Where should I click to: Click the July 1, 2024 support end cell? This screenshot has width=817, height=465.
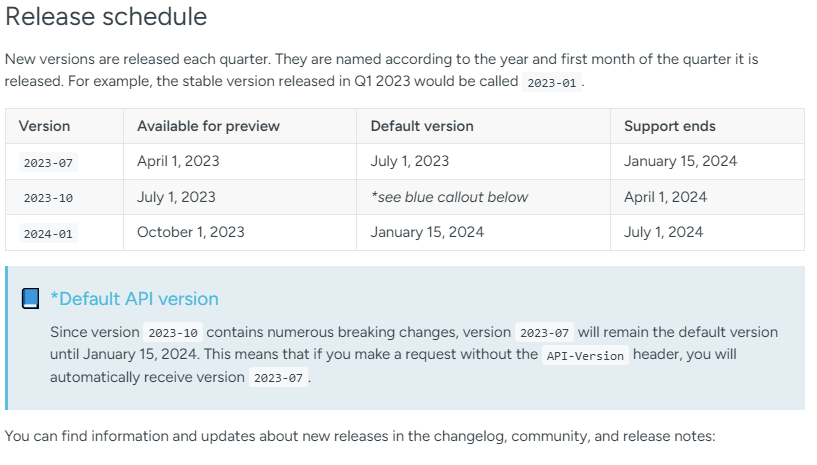[x=663, y=232]
